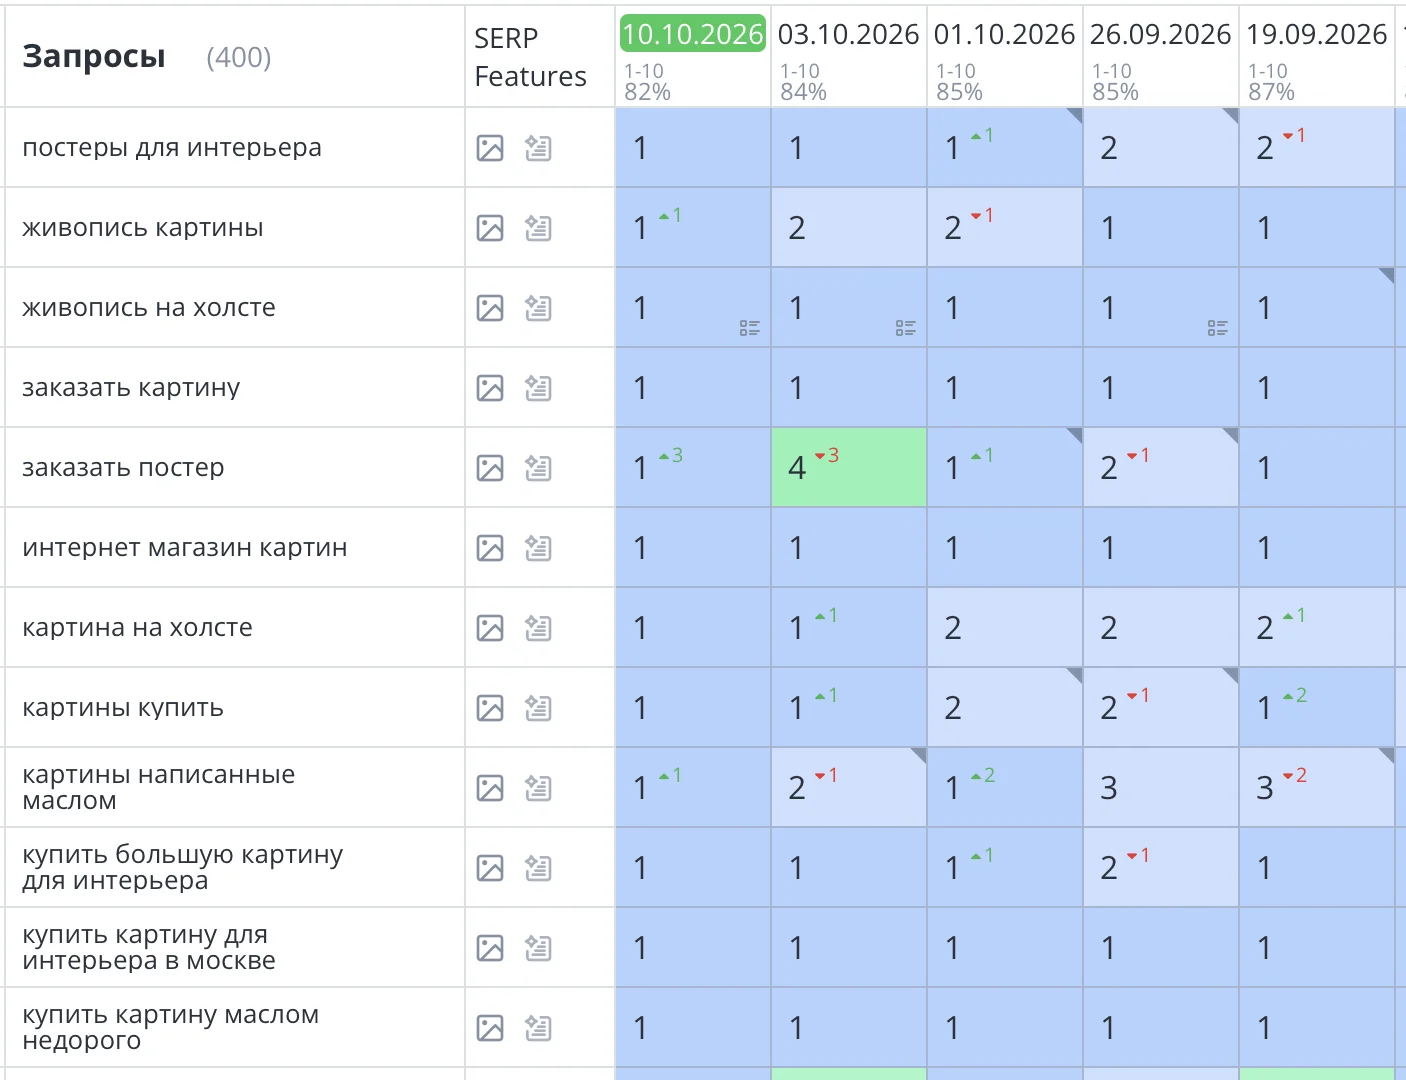This screenshot has height=1080, width=1406.
Task: Open the query картины написанные маслом
Action: tap(158, 788)
